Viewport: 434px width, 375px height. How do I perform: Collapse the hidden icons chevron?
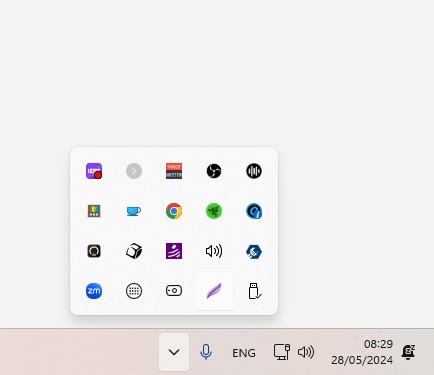pyautogui.click(x=174, y=352)
